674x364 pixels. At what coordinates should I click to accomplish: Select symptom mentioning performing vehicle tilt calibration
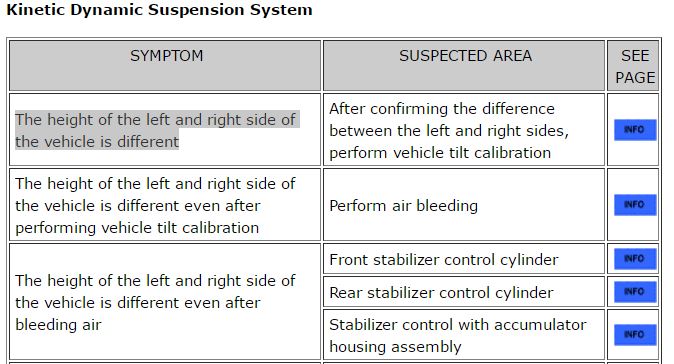(x=156, y=205)
